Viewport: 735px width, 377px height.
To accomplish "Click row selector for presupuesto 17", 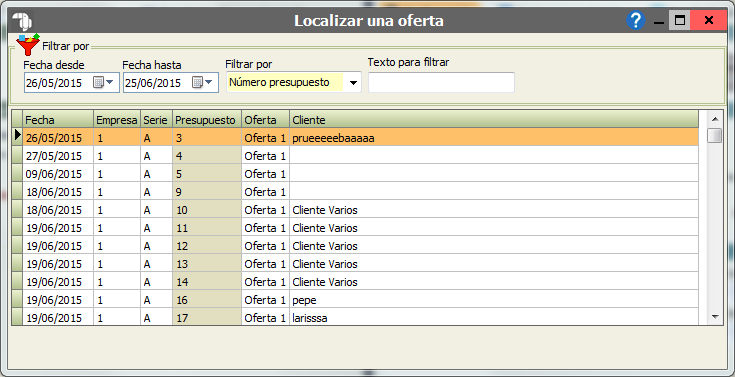I will click(17, 317).
